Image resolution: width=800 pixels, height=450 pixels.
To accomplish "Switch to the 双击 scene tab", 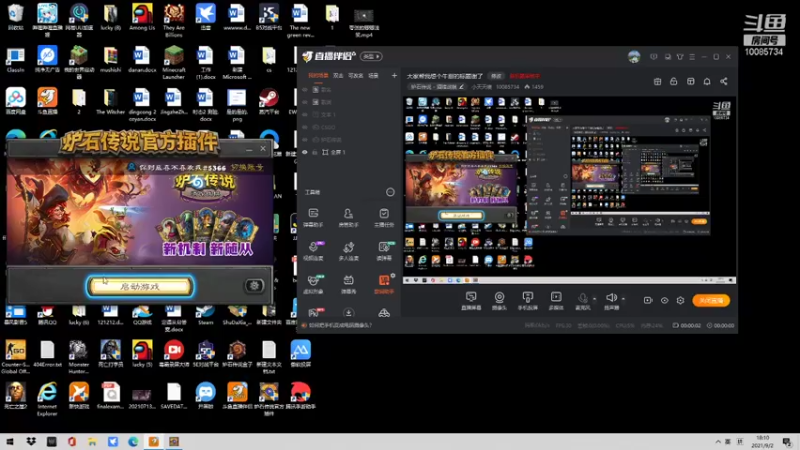I will click(x=338, y=76).
